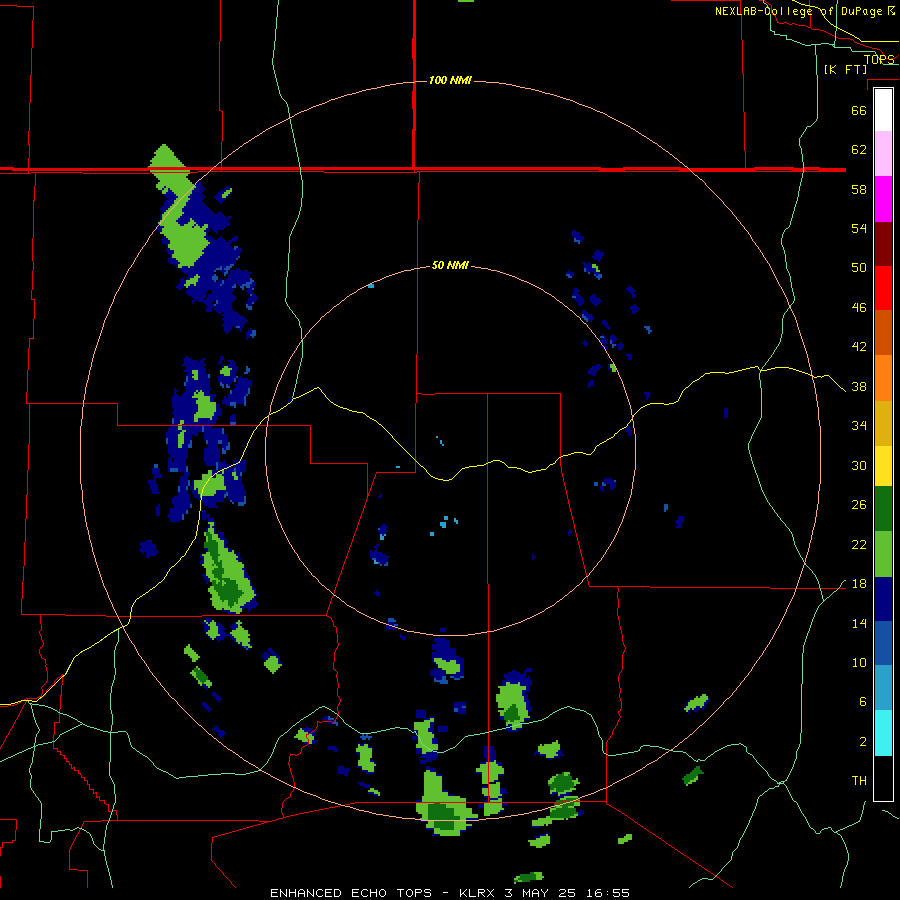Click the navy blue legend swatch
The height and width of the screenshot is (900, 900).
(x=883, y=599)
